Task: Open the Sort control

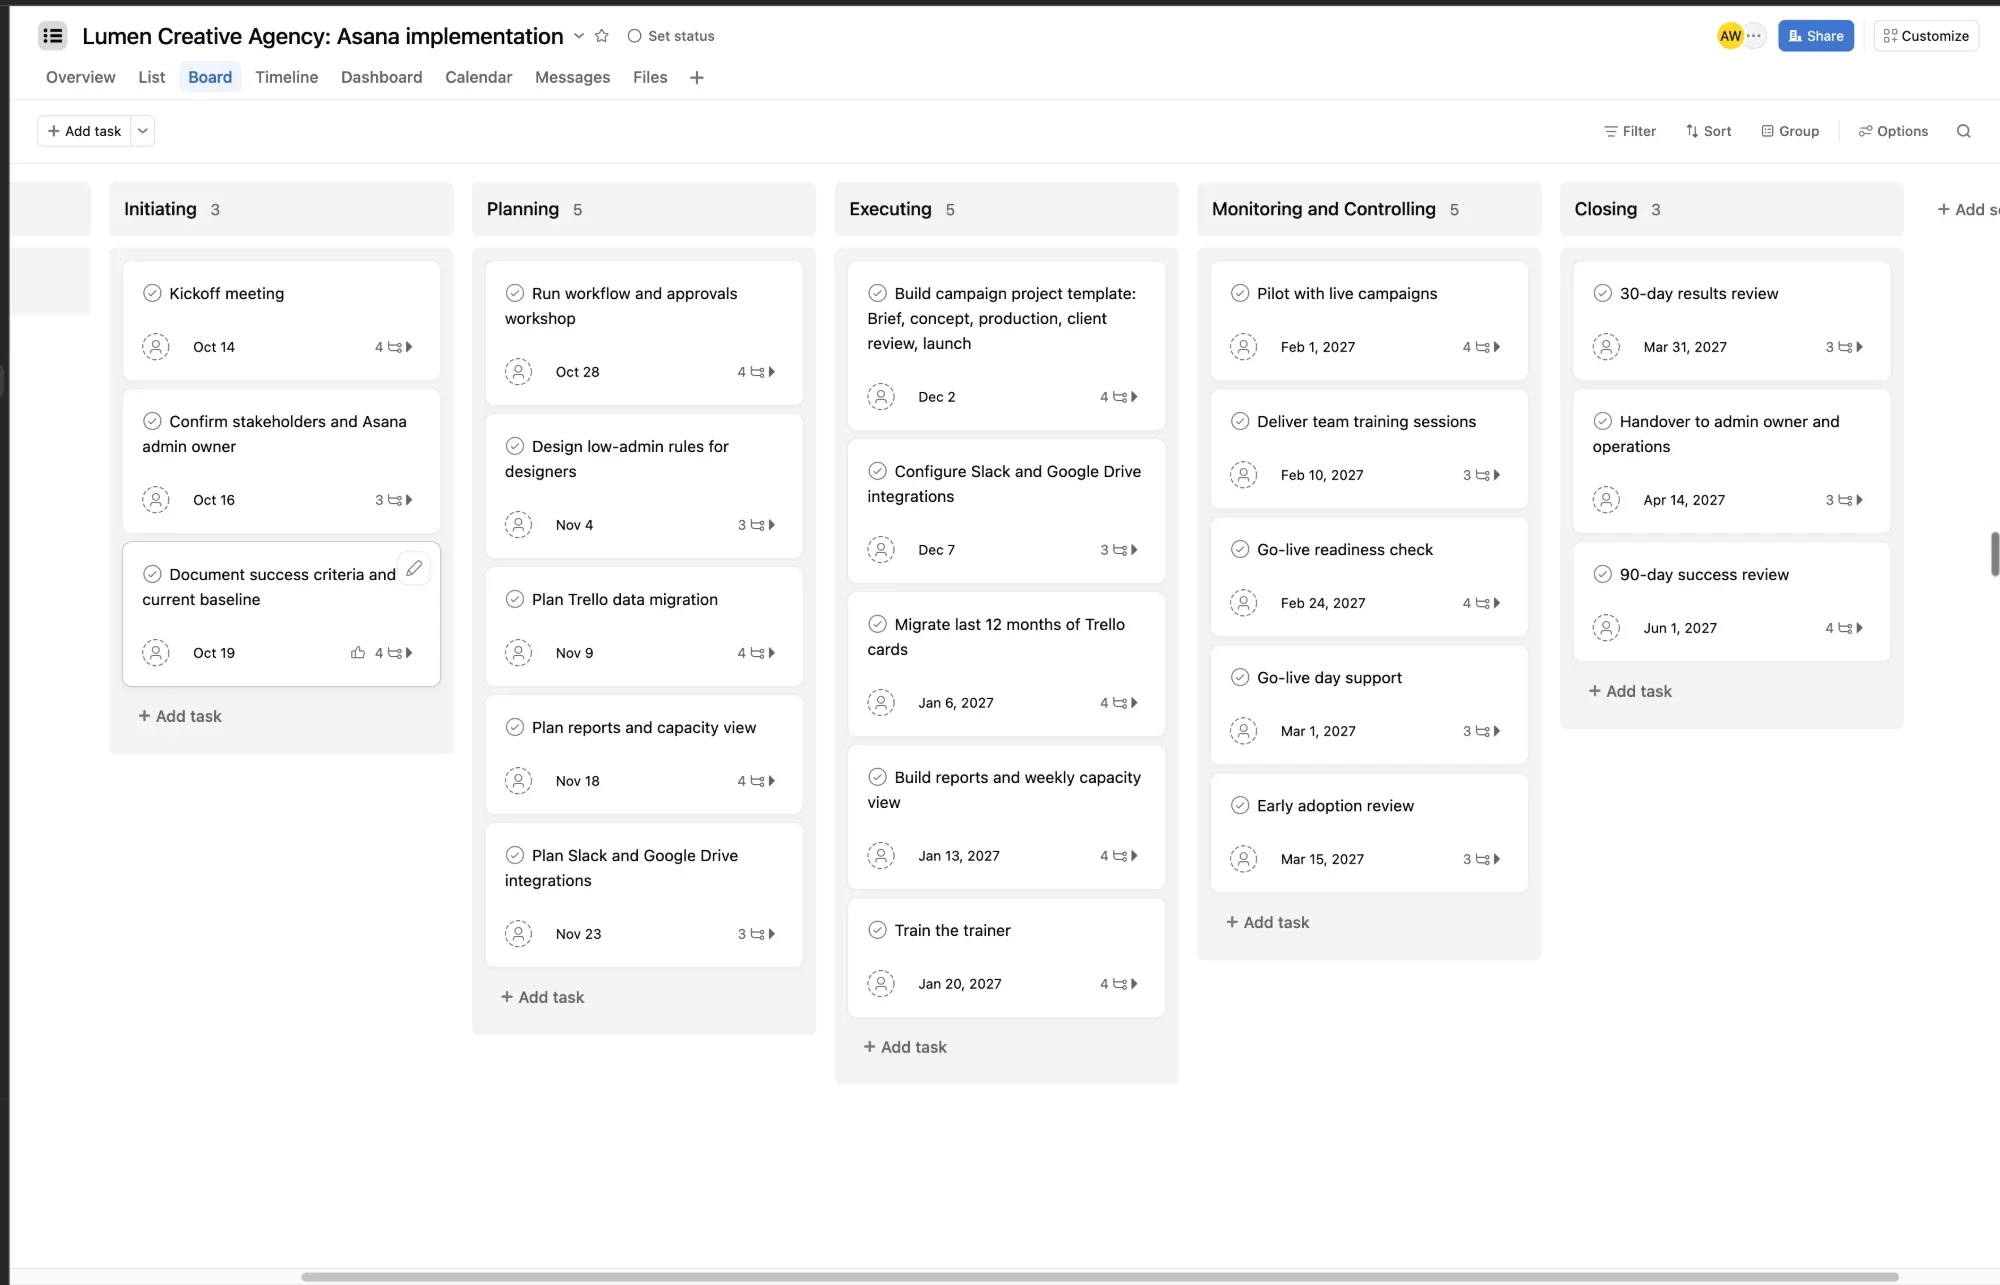Action: pyautogui.click(x=1708, y=131)
